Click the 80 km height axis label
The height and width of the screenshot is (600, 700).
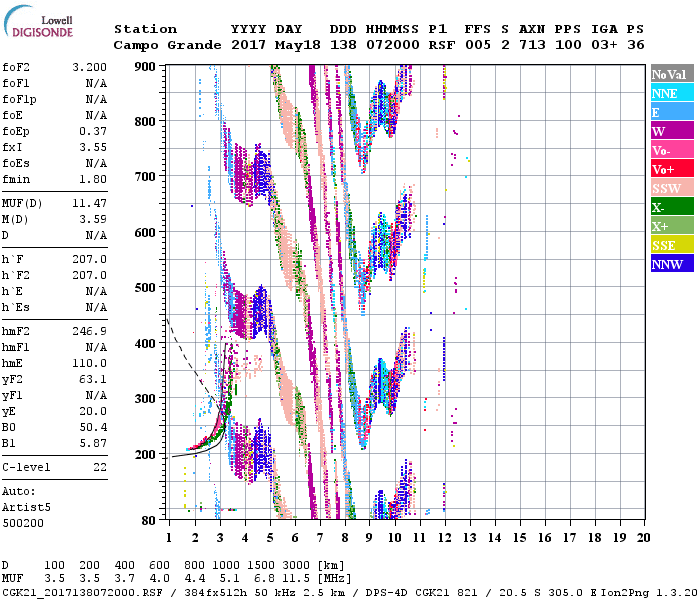pos(149,521)
